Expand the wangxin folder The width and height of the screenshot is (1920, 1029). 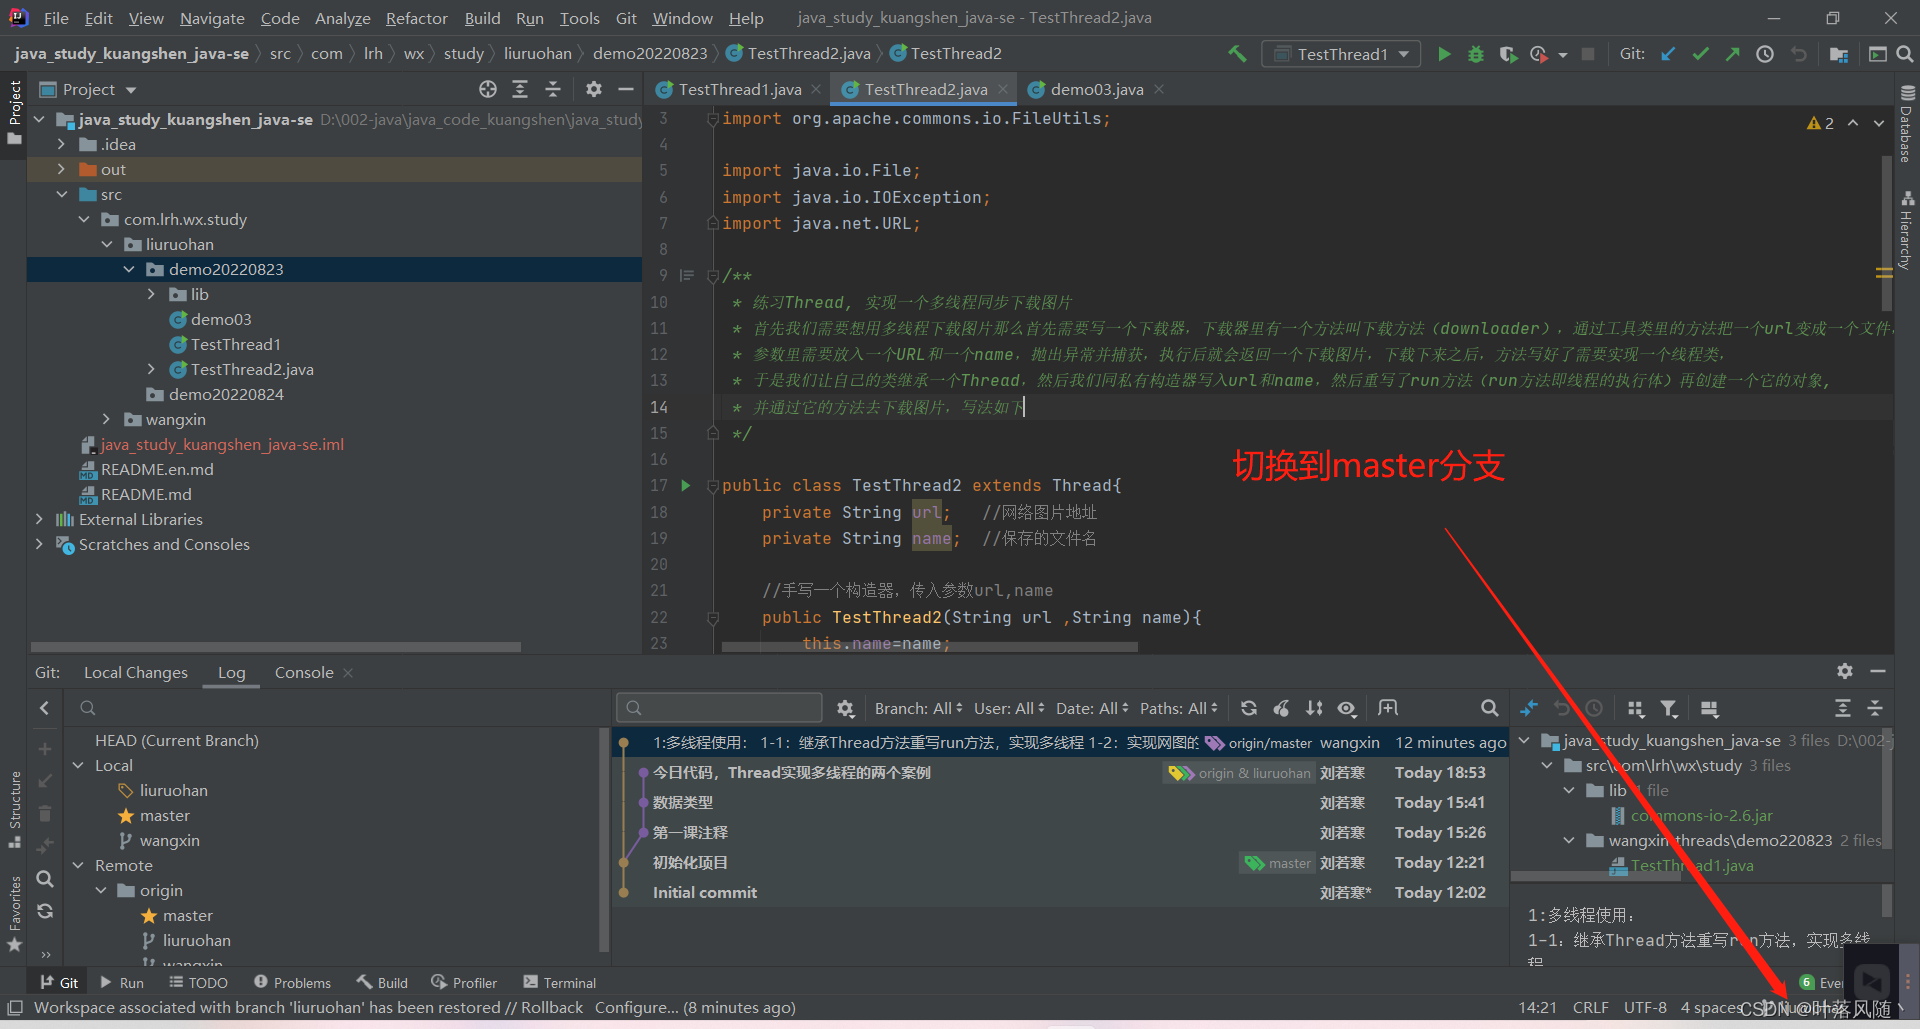pos(106,419)
